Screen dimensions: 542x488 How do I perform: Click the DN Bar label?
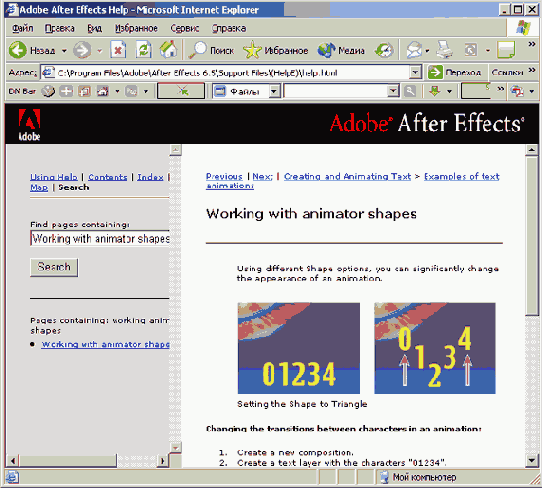pos(22,91)
